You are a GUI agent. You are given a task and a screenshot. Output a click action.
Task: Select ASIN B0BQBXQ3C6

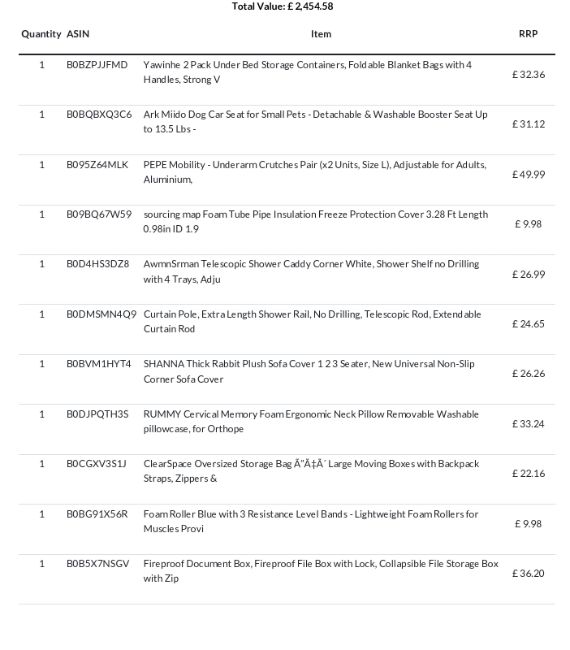coord(99,114)
